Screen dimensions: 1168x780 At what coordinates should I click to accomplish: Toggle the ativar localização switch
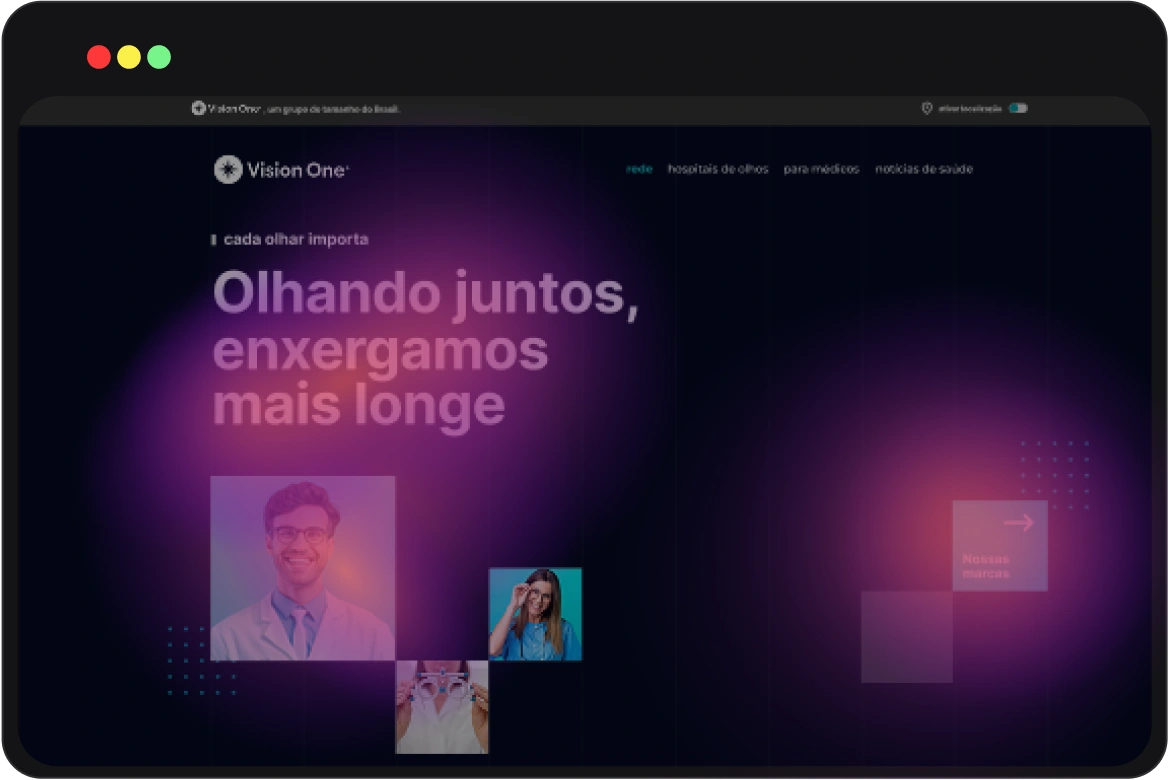1018,108
